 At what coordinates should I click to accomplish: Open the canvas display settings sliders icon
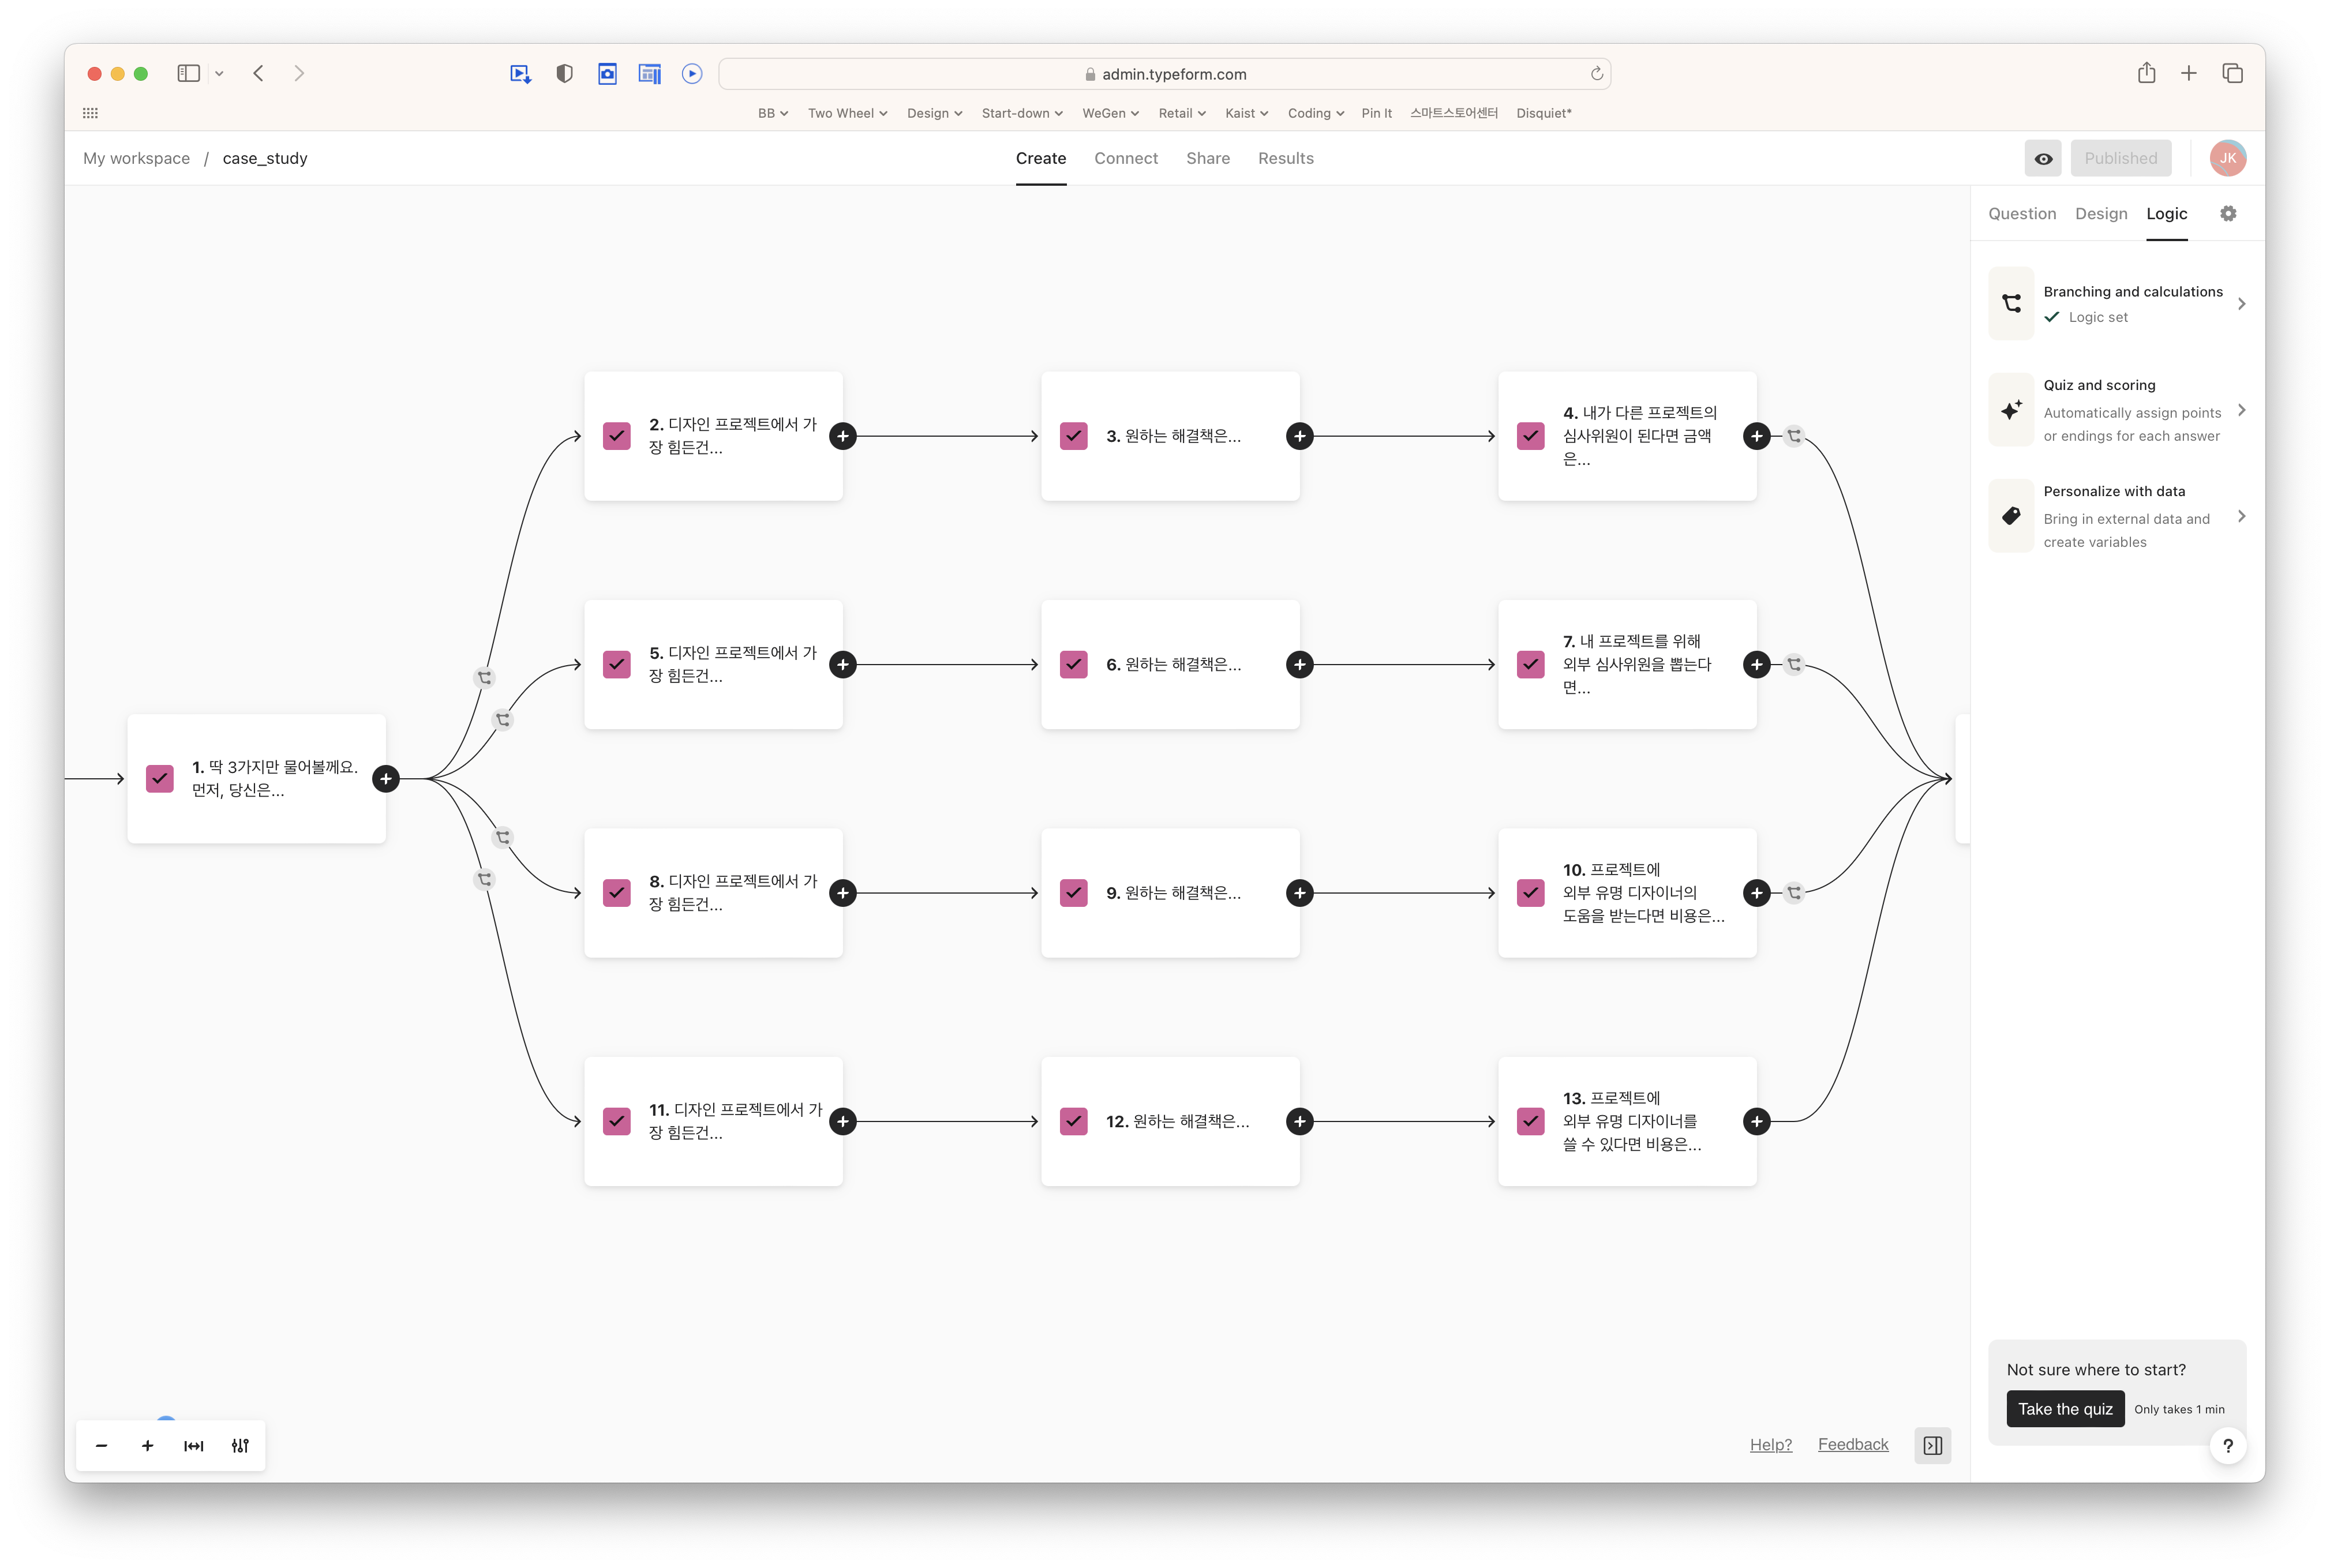tap(240, 1445)
